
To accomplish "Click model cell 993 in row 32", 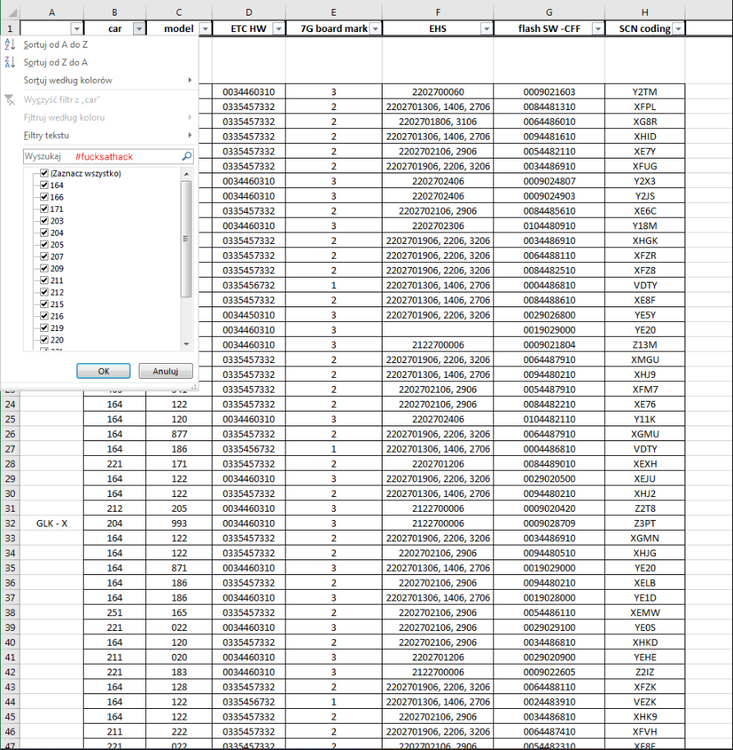I will pyautogui.click(x=179, y=523).
